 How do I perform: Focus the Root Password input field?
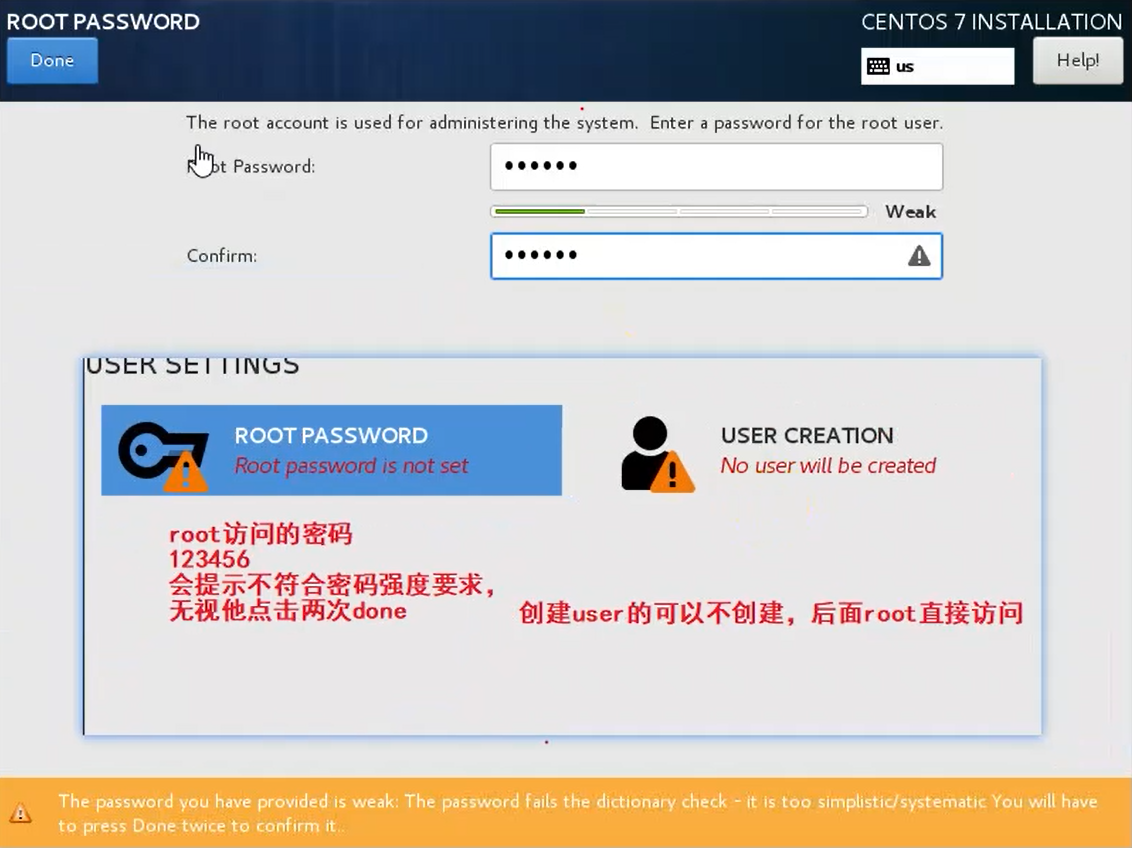coord(716,167)
